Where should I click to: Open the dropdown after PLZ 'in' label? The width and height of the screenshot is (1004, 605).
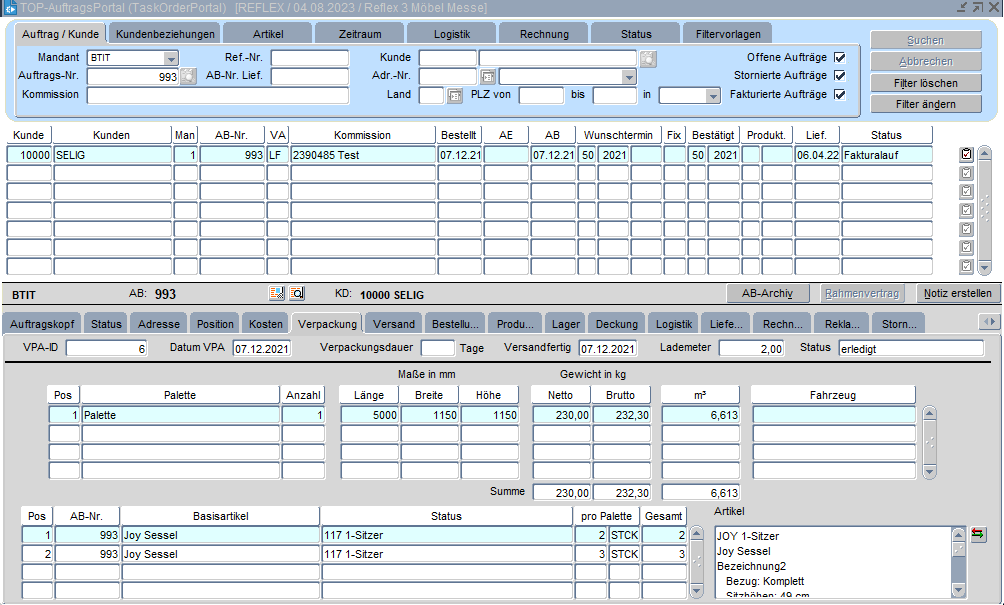click(x=712, y=96)
